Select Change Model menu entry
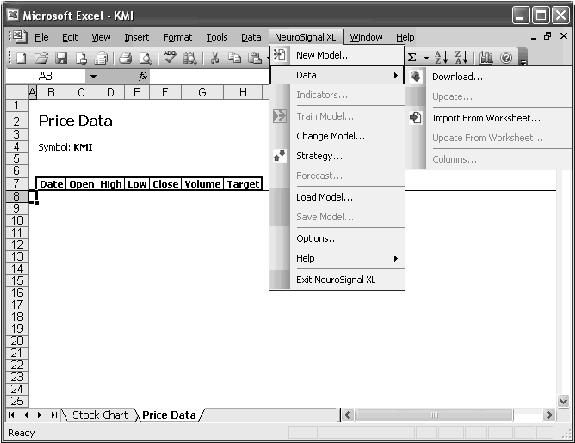The image size is (575, 443). (x=337, y=136)
